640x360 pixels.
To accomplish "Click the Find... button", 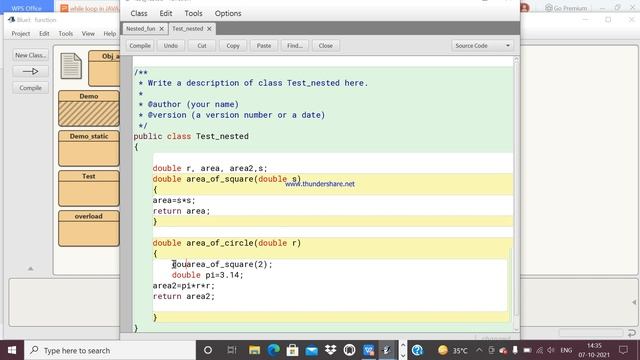I will (x=295, y=46).
